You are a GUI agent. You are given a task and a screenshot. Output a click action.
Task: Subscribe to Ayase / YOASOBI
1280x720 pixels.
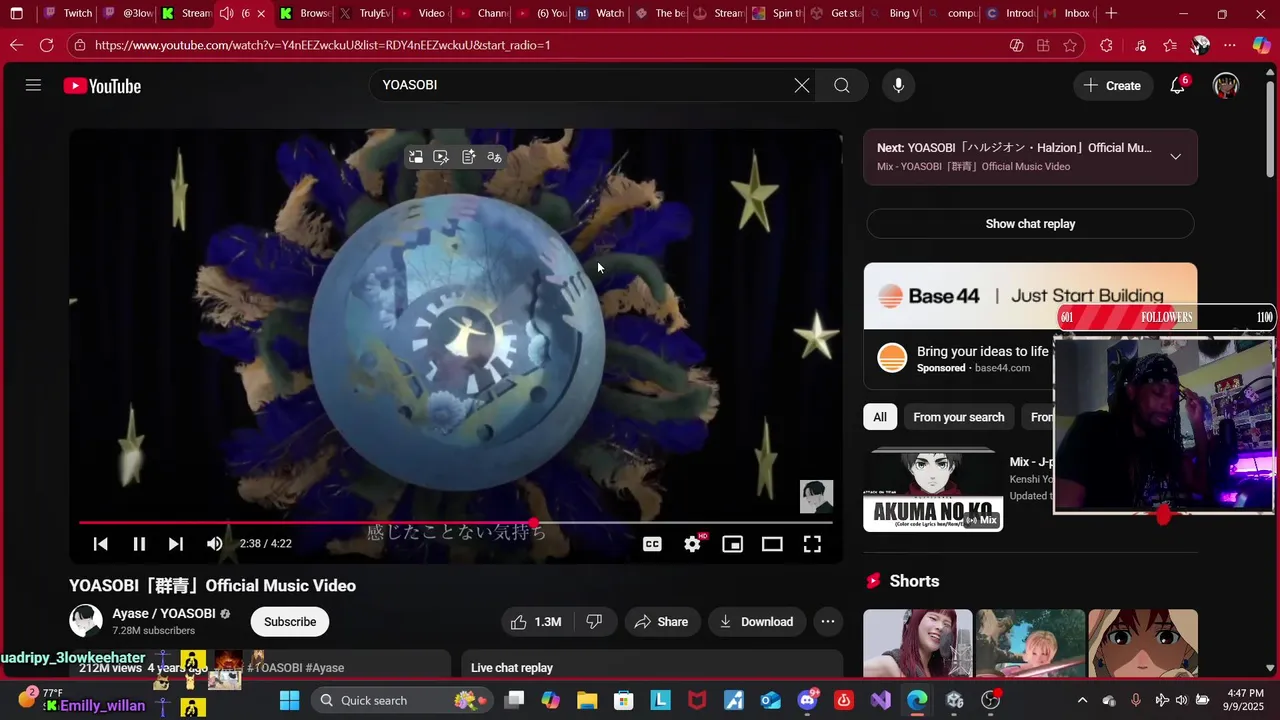[x=290, y=622]
